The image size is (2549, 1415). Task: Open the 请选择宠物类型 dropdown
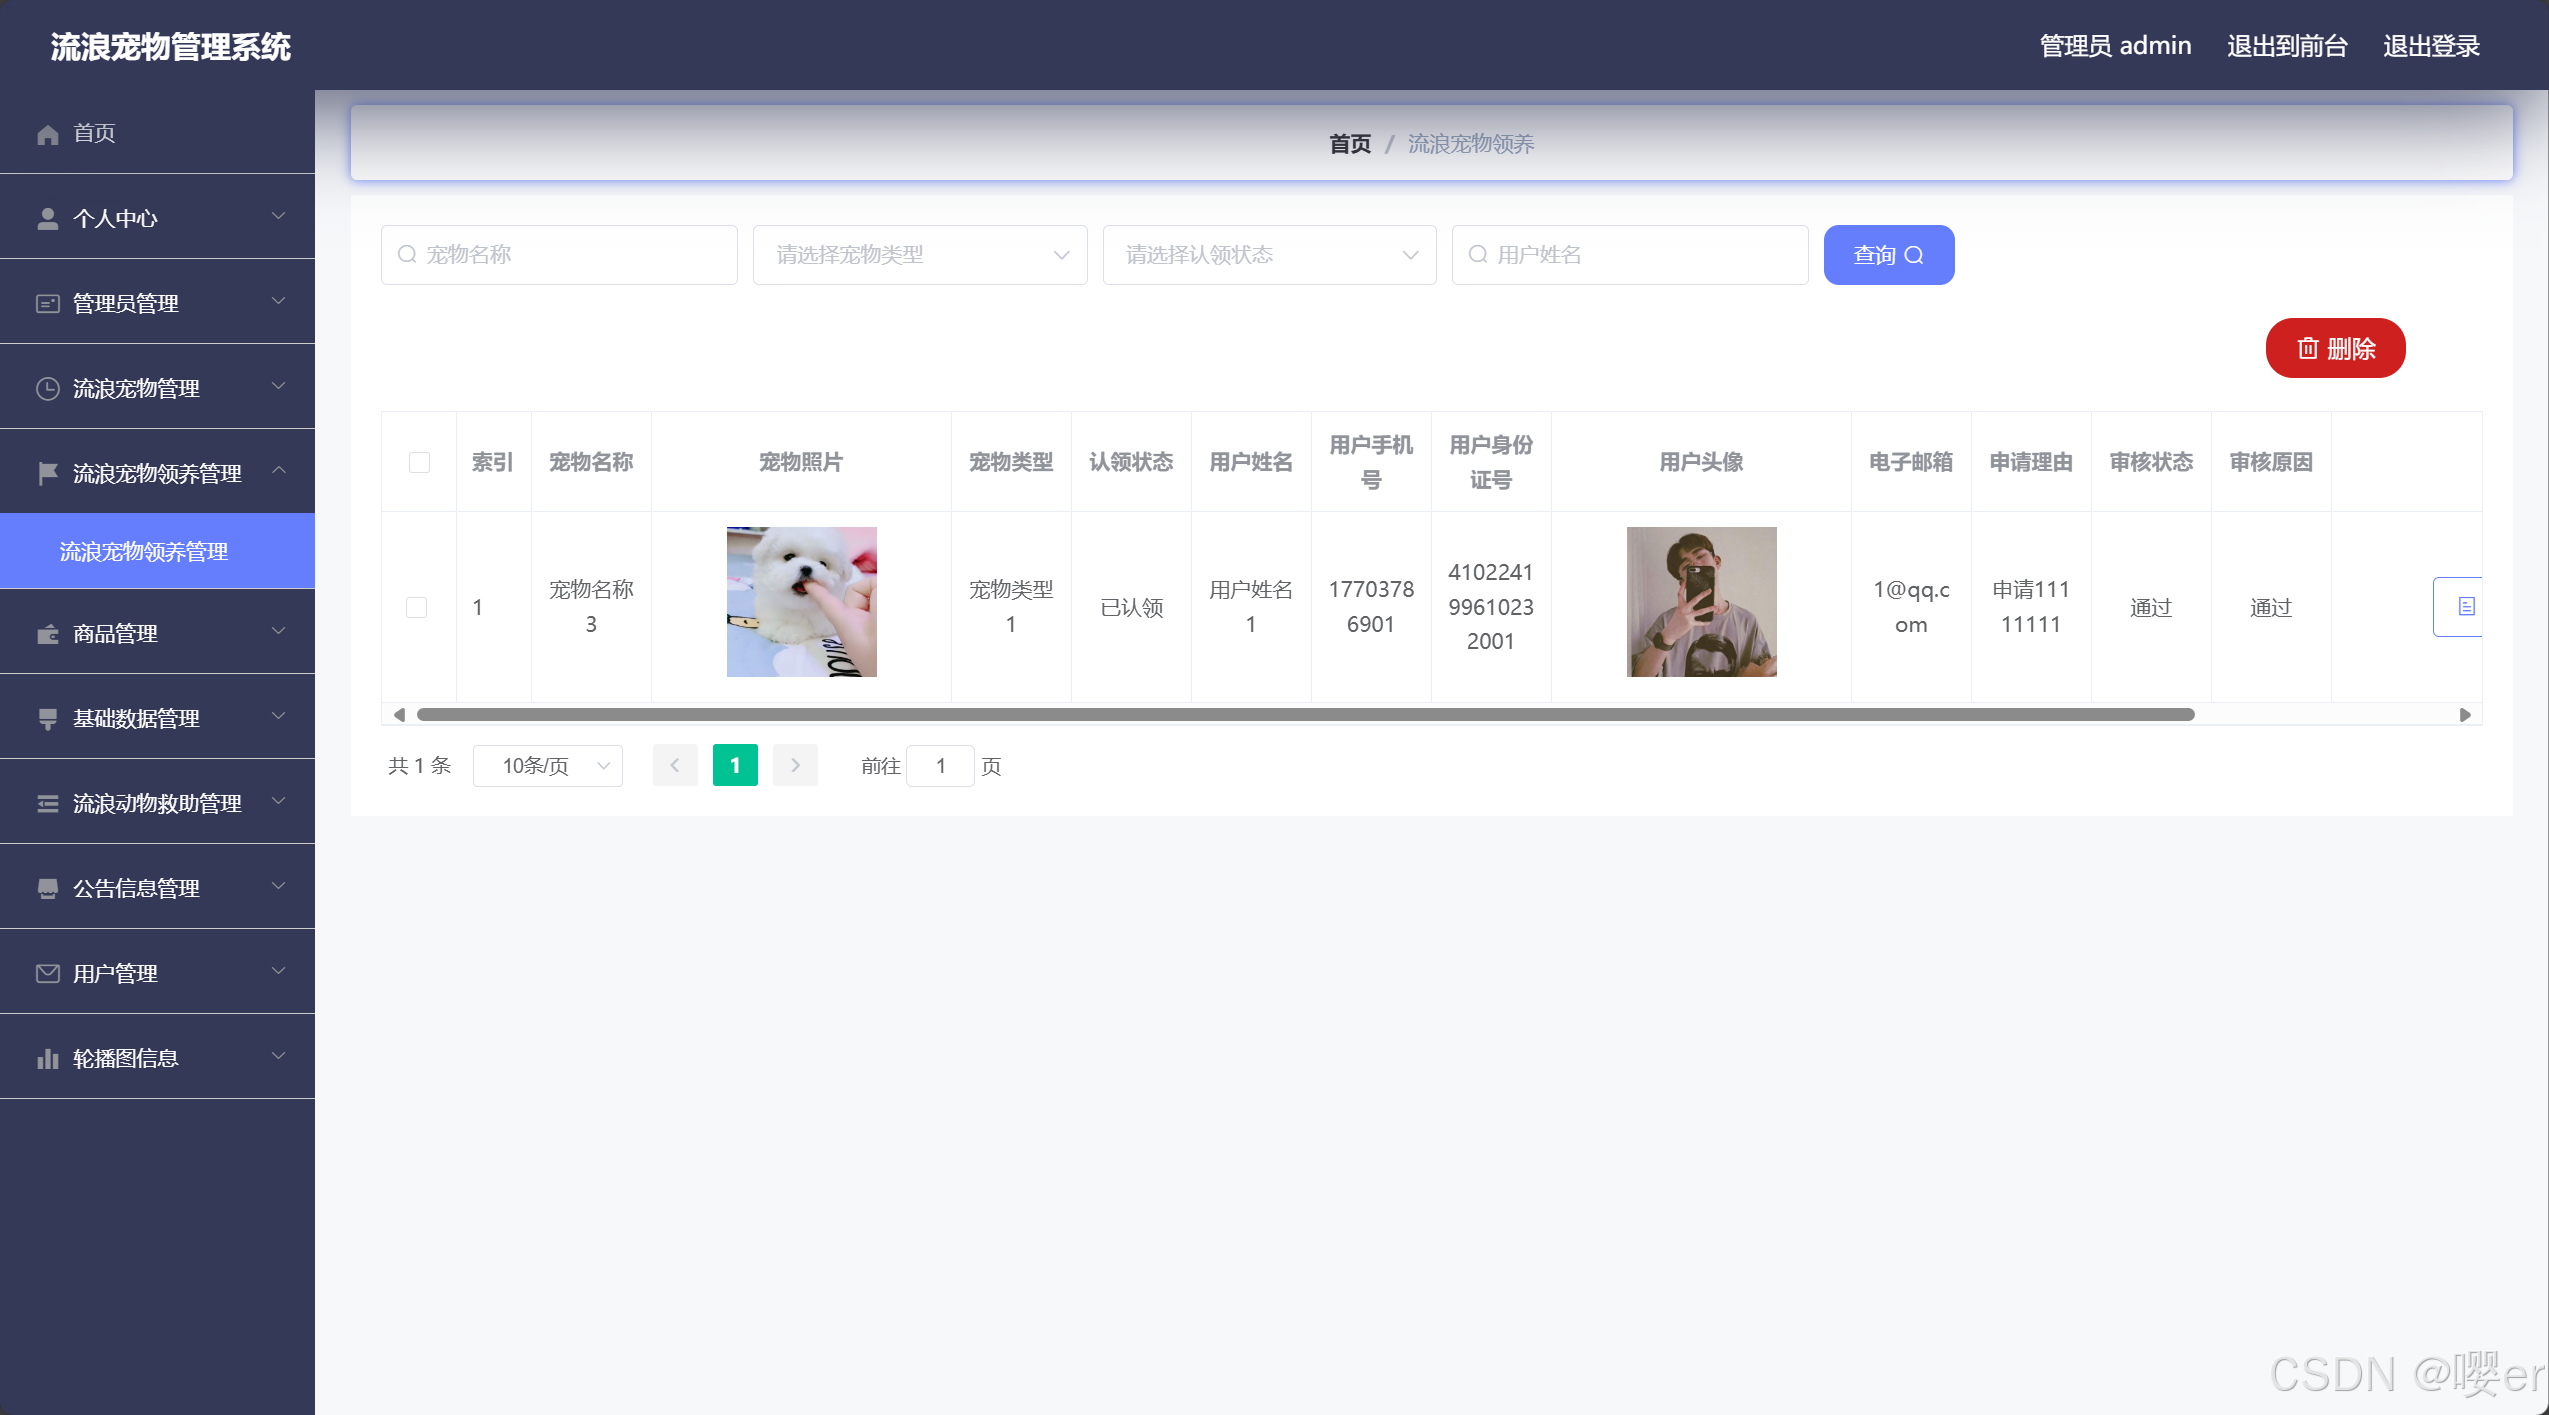point(918,254)
